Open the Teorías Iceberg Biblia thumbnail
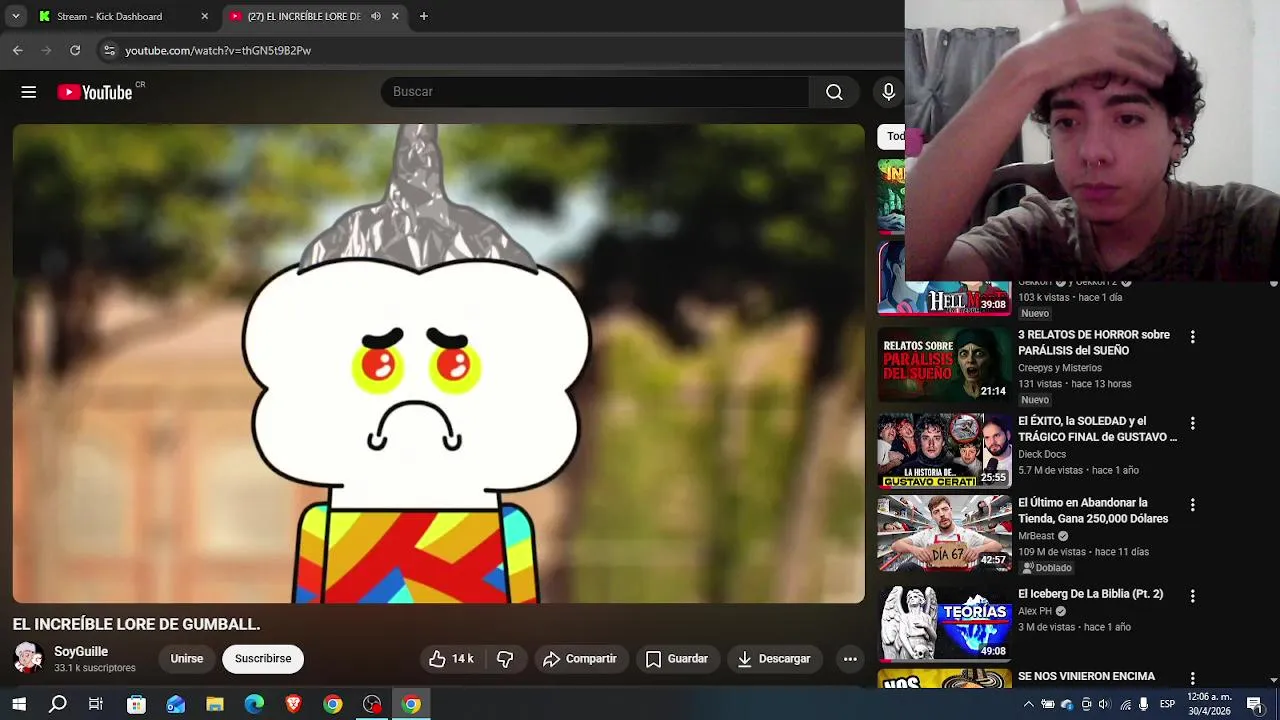 (x=945, y=624)
